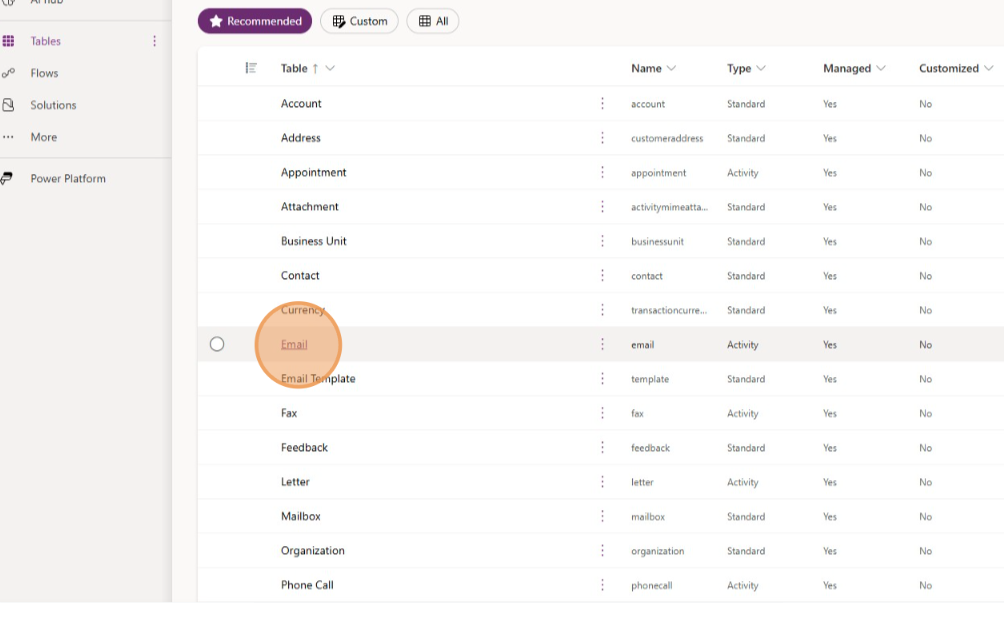Open the Customized column dropdown chevron
1004x620 pixels.
[x=989, y=68]
